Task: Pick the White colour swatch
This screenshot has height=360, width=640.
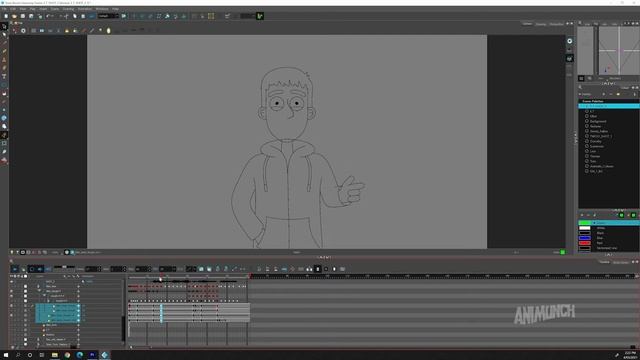Action: 584,228
